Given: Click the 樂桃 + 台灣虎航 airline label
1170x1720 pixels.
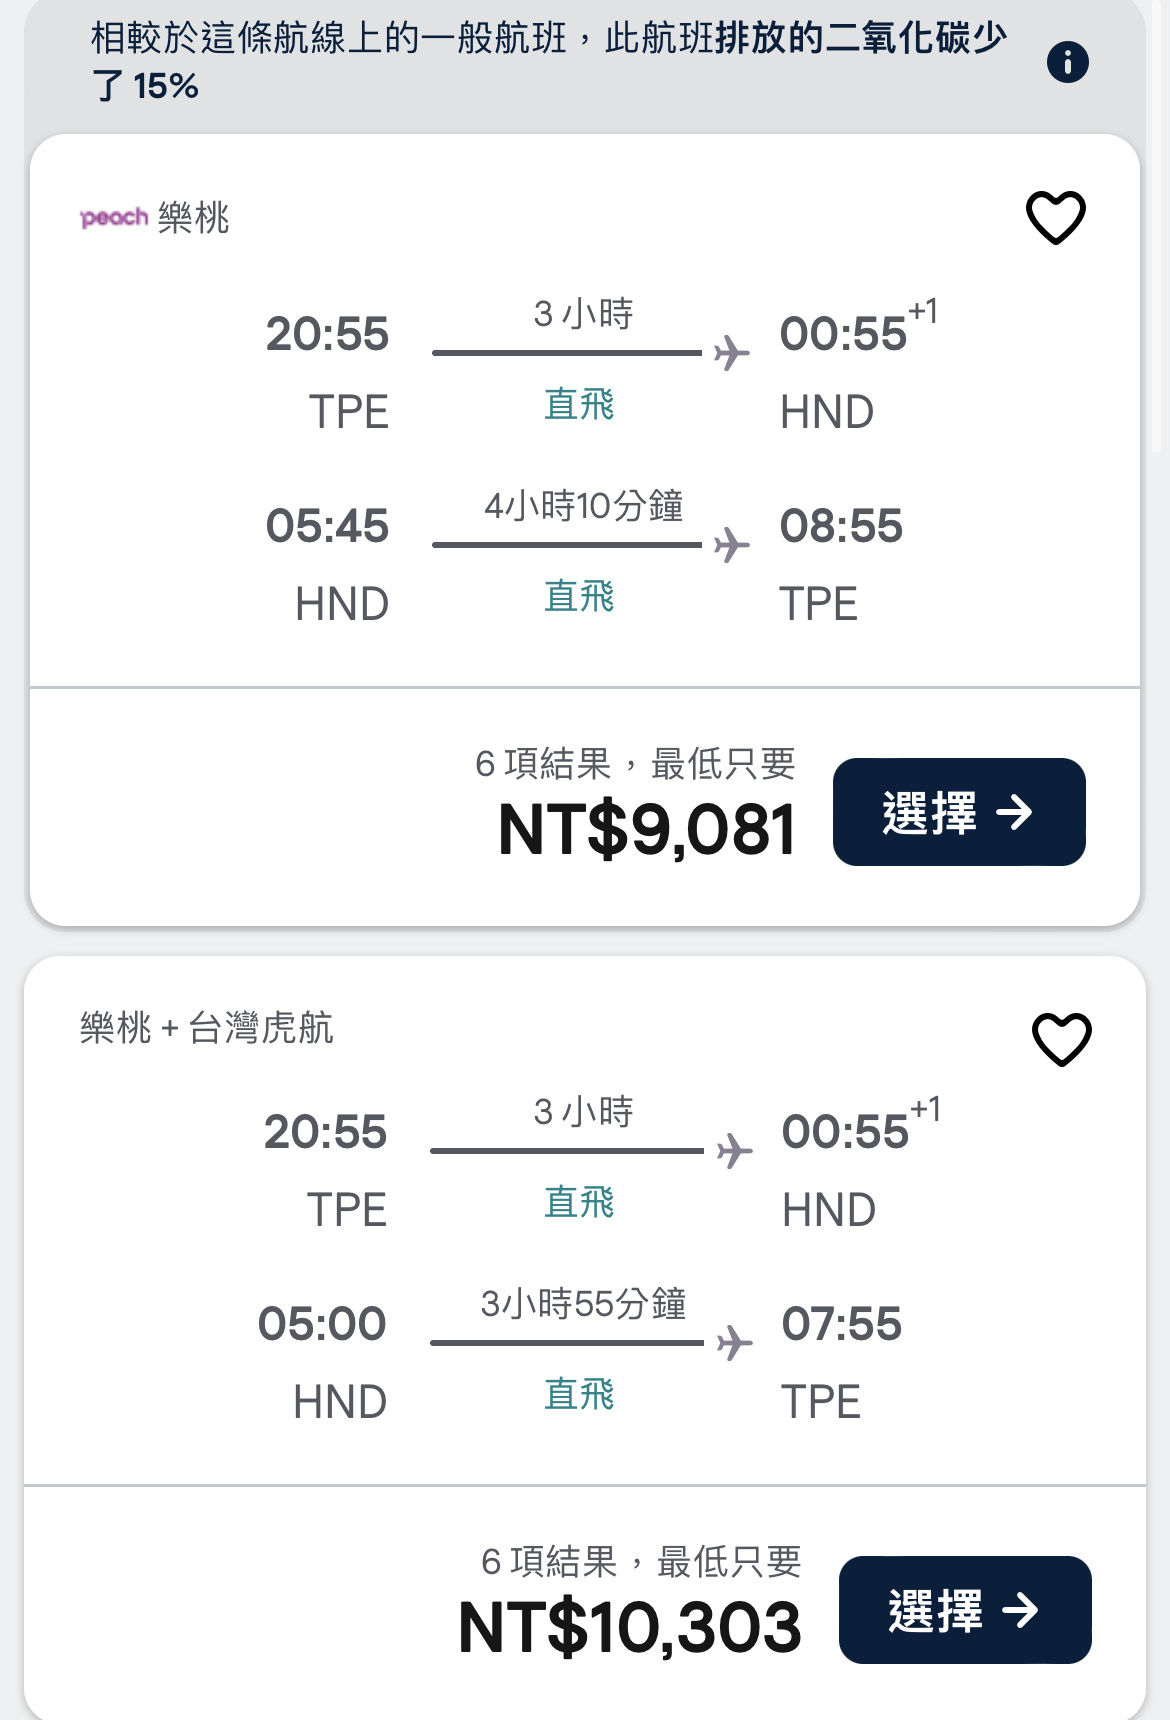Looking at the screenshot, I should coord(206,1027).
